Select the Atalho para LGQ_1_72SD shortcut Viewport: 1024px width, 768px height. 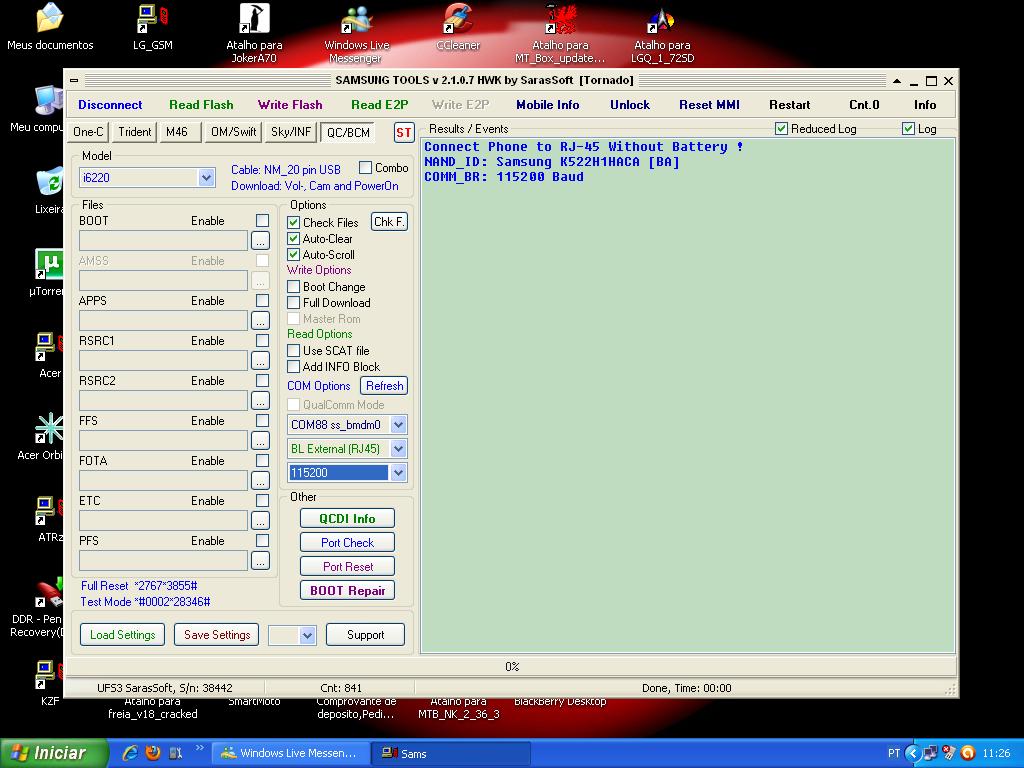click(x=662, y=33)
